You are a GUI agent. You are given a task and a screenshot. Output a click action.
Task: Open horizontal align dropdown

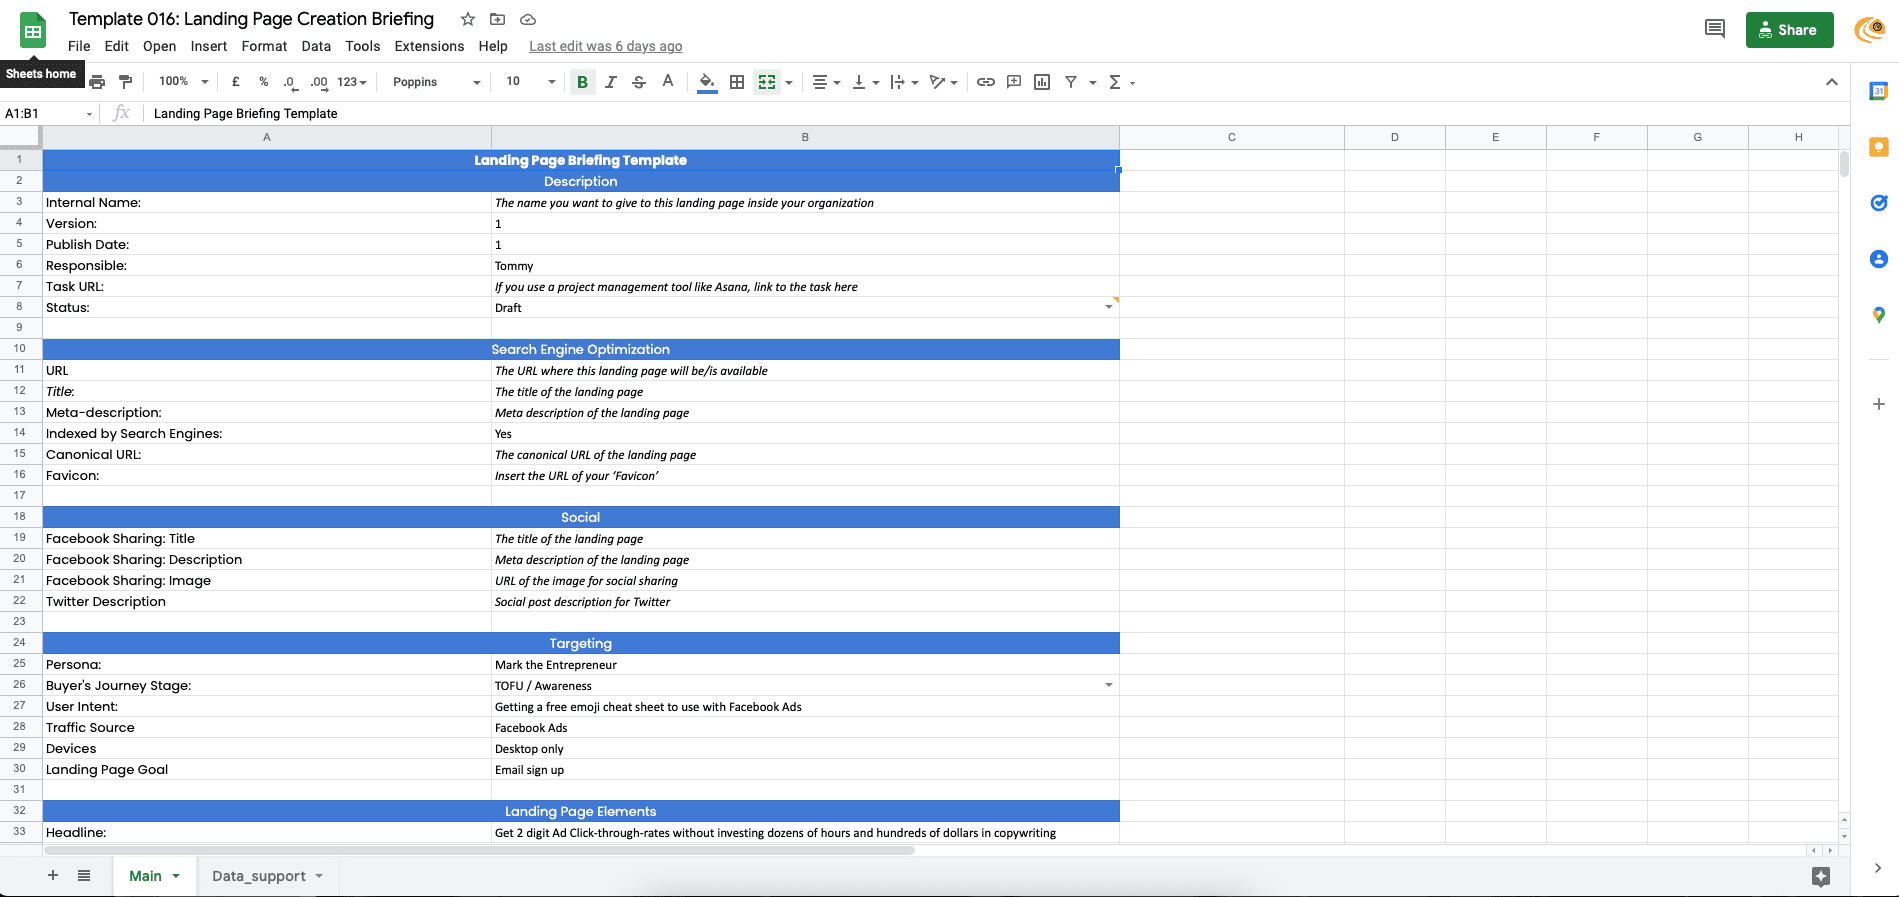coord(826,82)
